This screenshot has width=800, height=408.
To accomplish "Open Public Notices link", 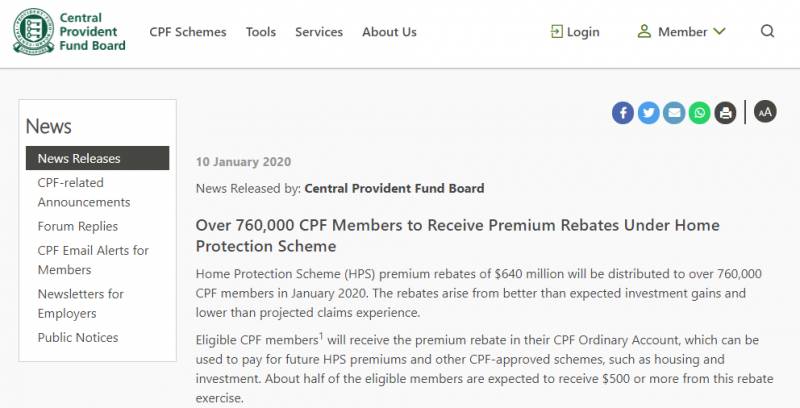I will tap(78, 338).
